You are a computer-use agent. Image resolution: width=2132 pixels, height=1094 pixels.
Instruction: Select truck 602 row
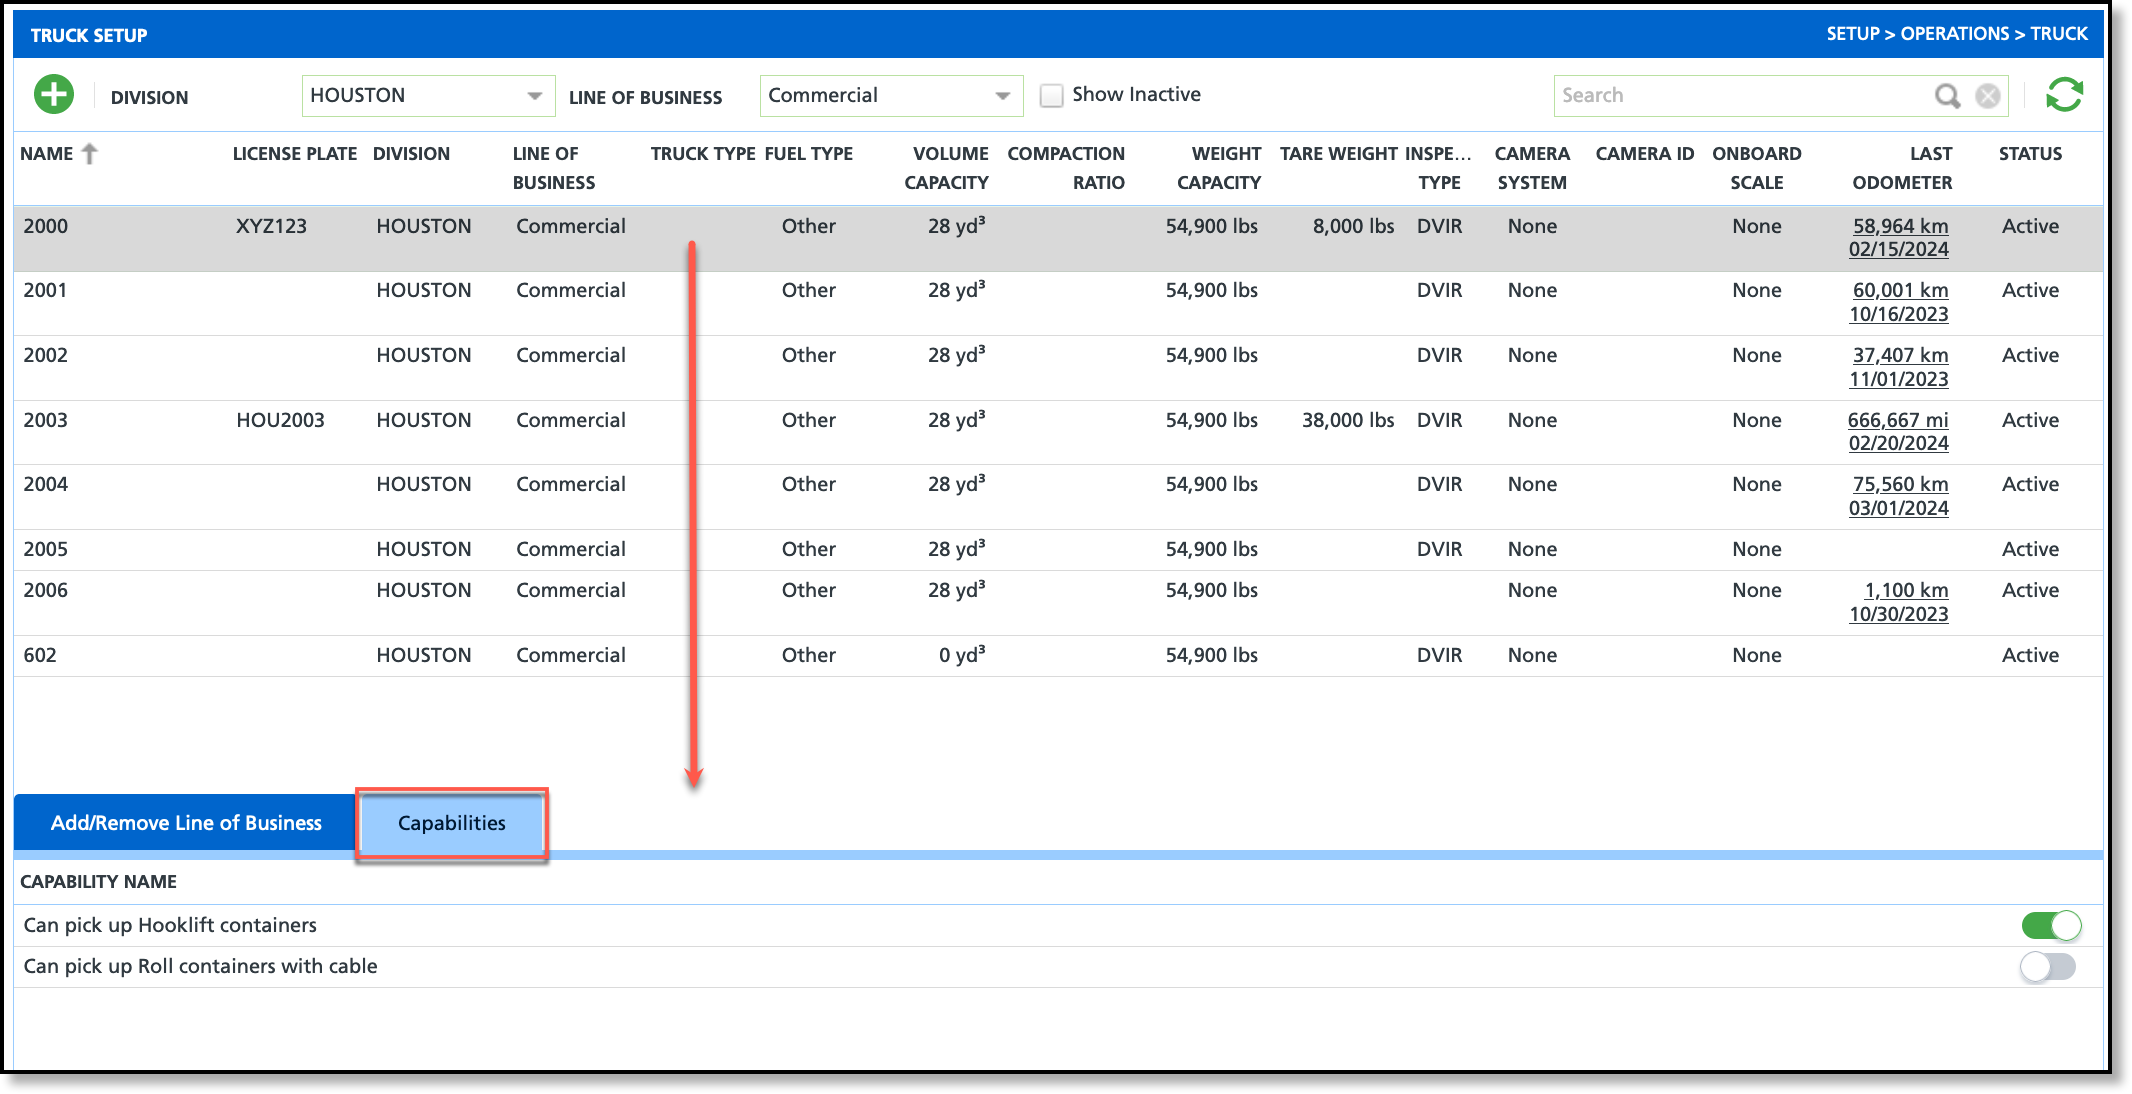(40, 655)
